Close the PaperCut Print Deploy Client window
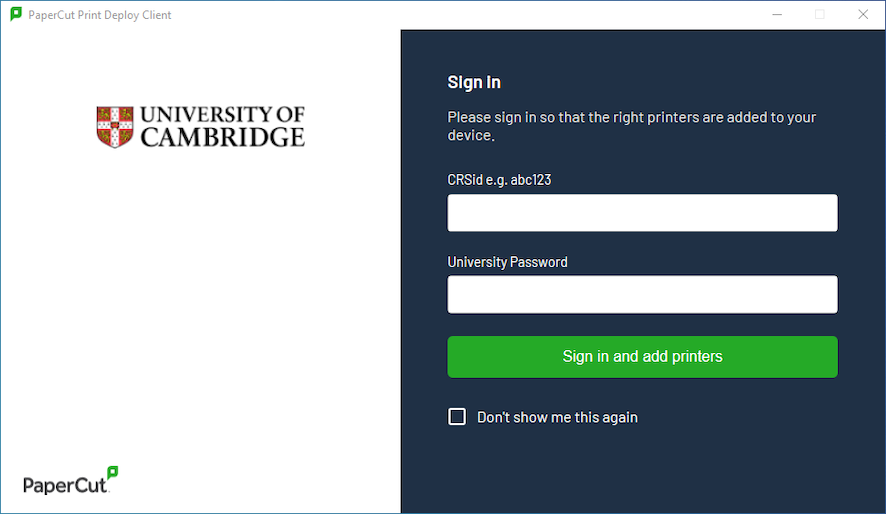886x514 pixels. pos(863,15)
